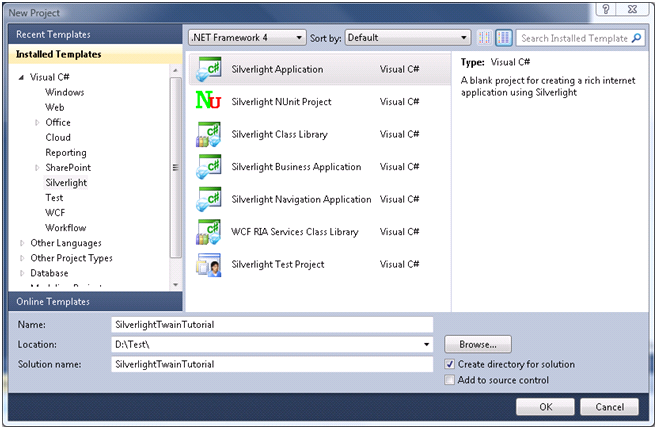Screen dimensions: 657x429
Task: Expand the Office tree node
Action: click(x=37, y=123)
